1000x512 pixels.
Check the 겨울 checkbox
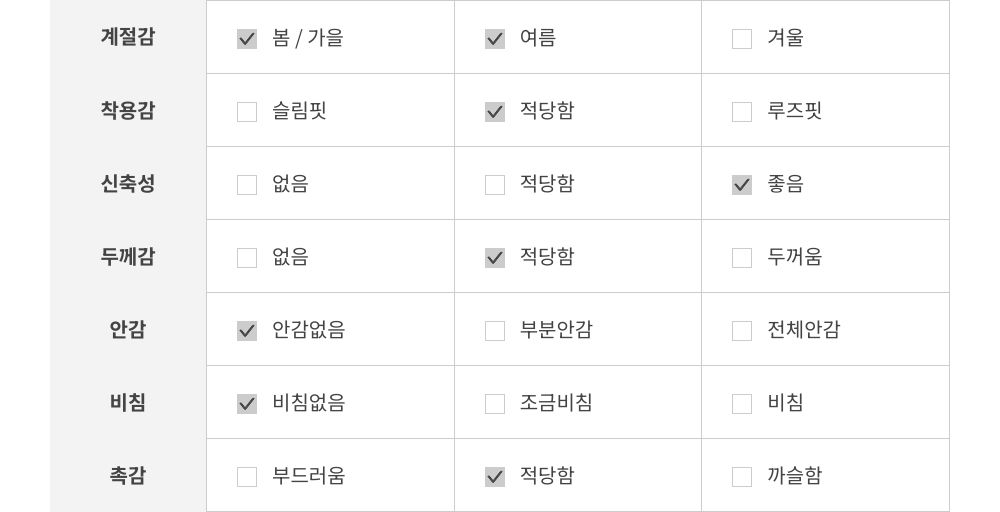click(x=742, y=39)
